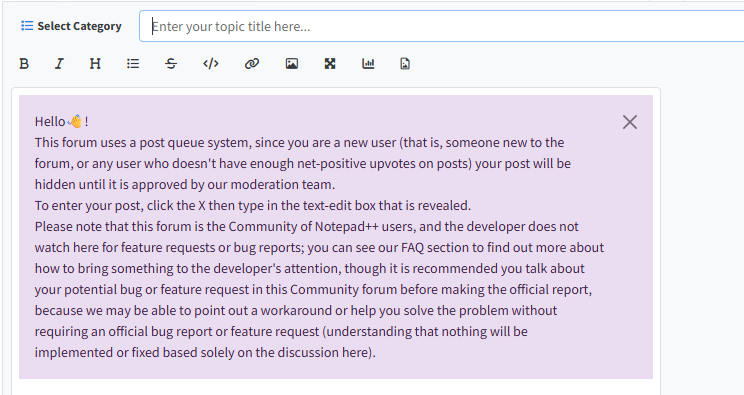
Task: Insert a heading with the H icon
Action: tap(95, 64)
